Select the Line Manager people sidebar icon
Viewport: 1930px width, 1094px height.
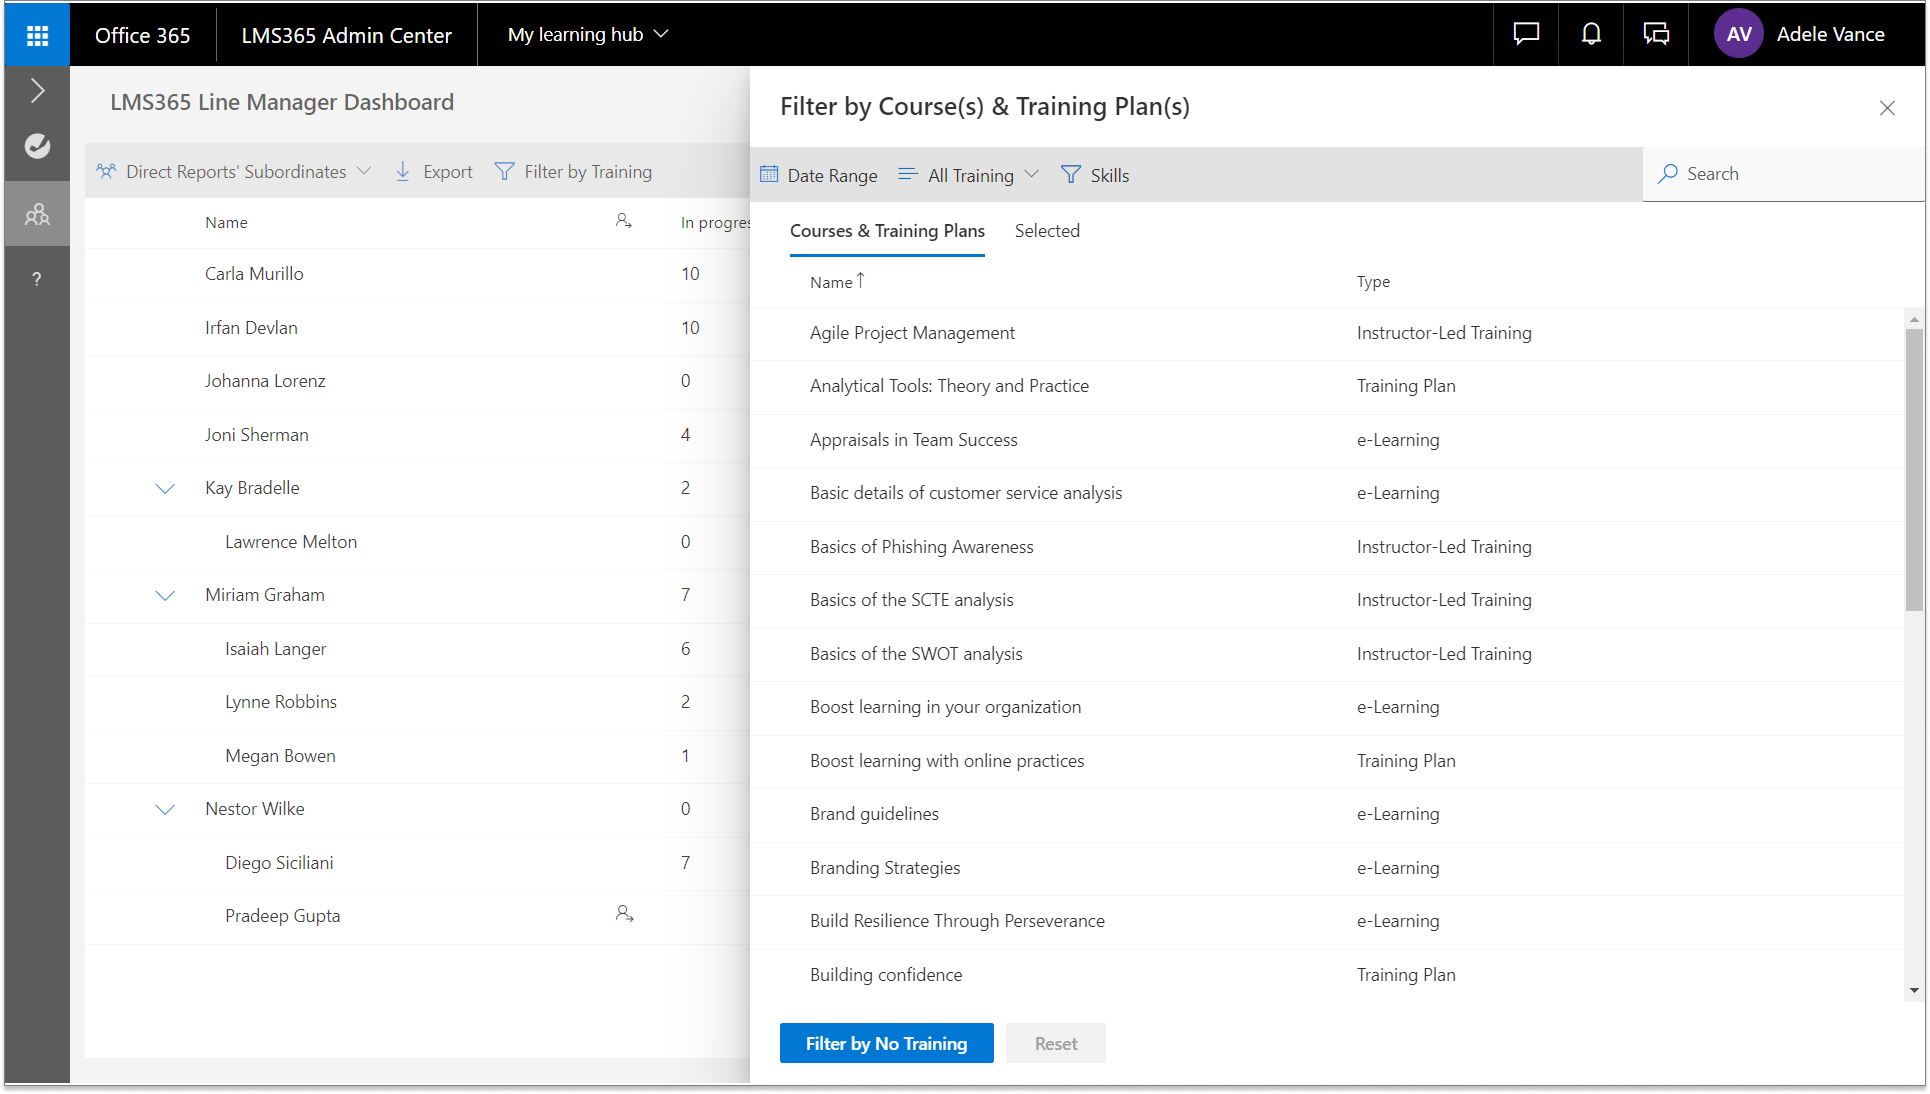click(37, 214)
